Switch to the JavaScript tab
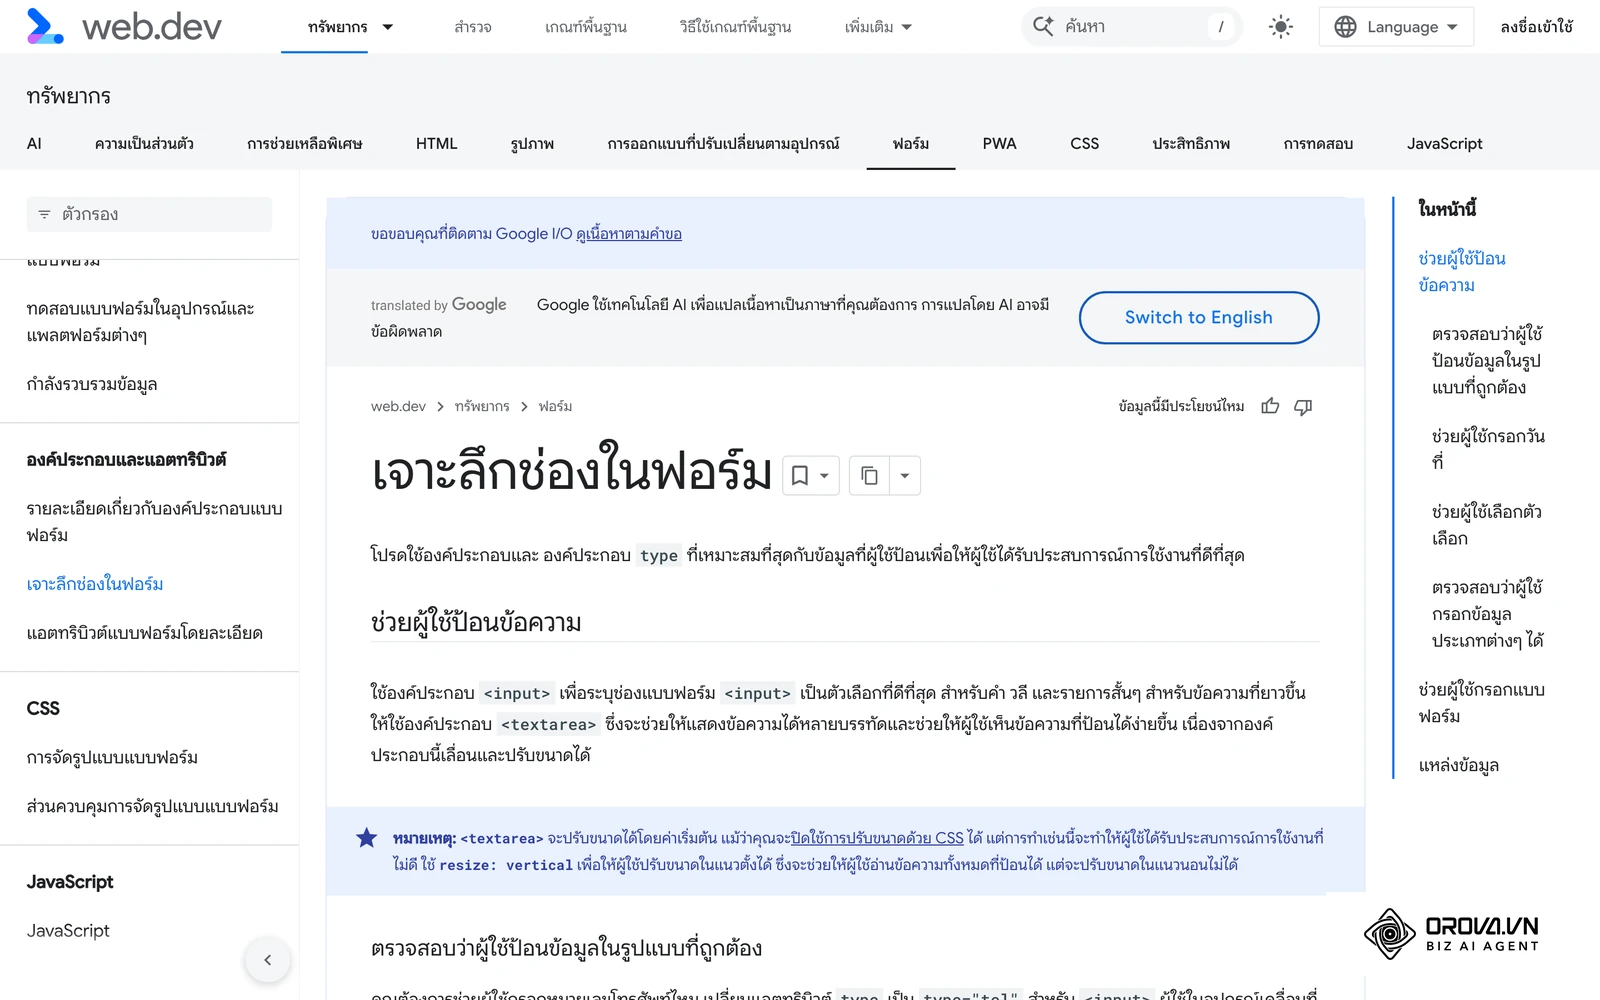 pyautogui.click(x=1444, y=144)
